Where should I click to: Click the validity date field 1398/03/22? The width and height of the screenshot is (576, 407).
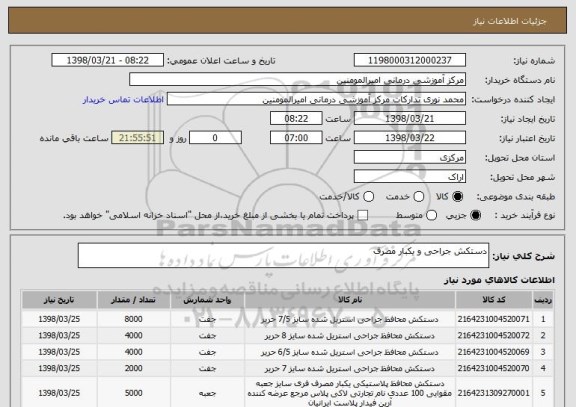coord(410,138)
